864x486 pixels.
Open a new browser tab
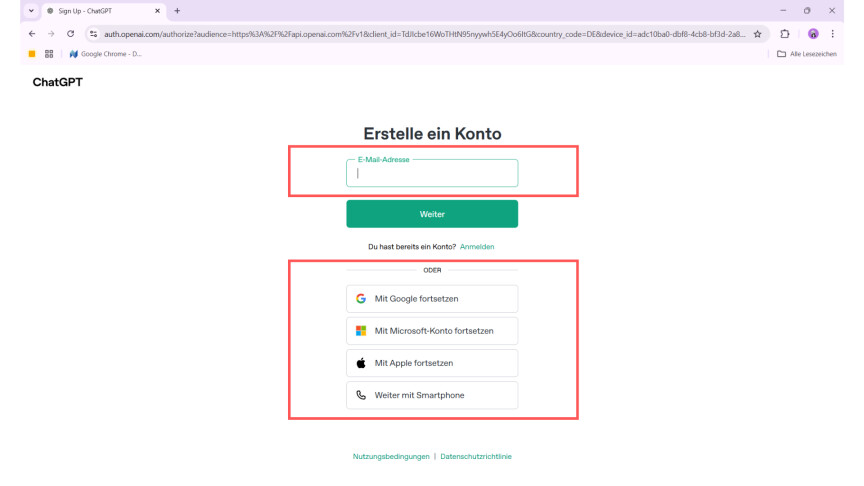point(178,10)
